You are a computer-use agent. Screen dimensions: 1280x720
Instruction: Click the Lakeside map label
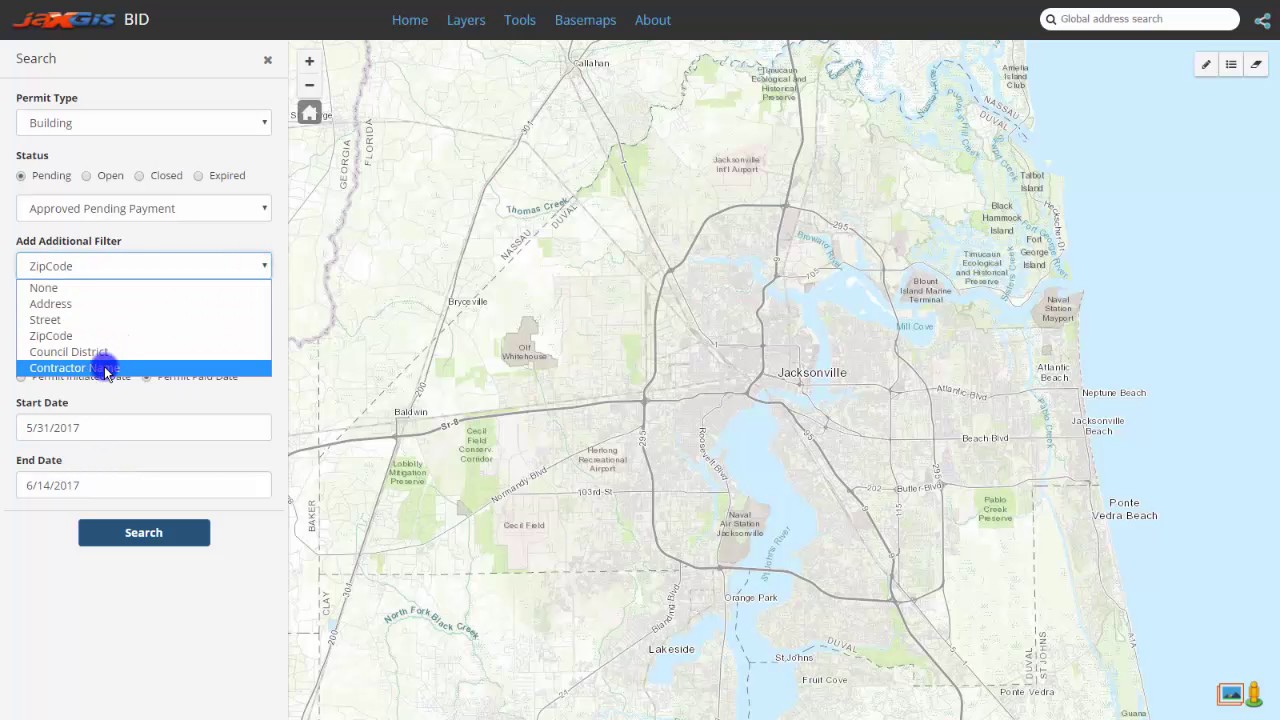click(671, 649)
